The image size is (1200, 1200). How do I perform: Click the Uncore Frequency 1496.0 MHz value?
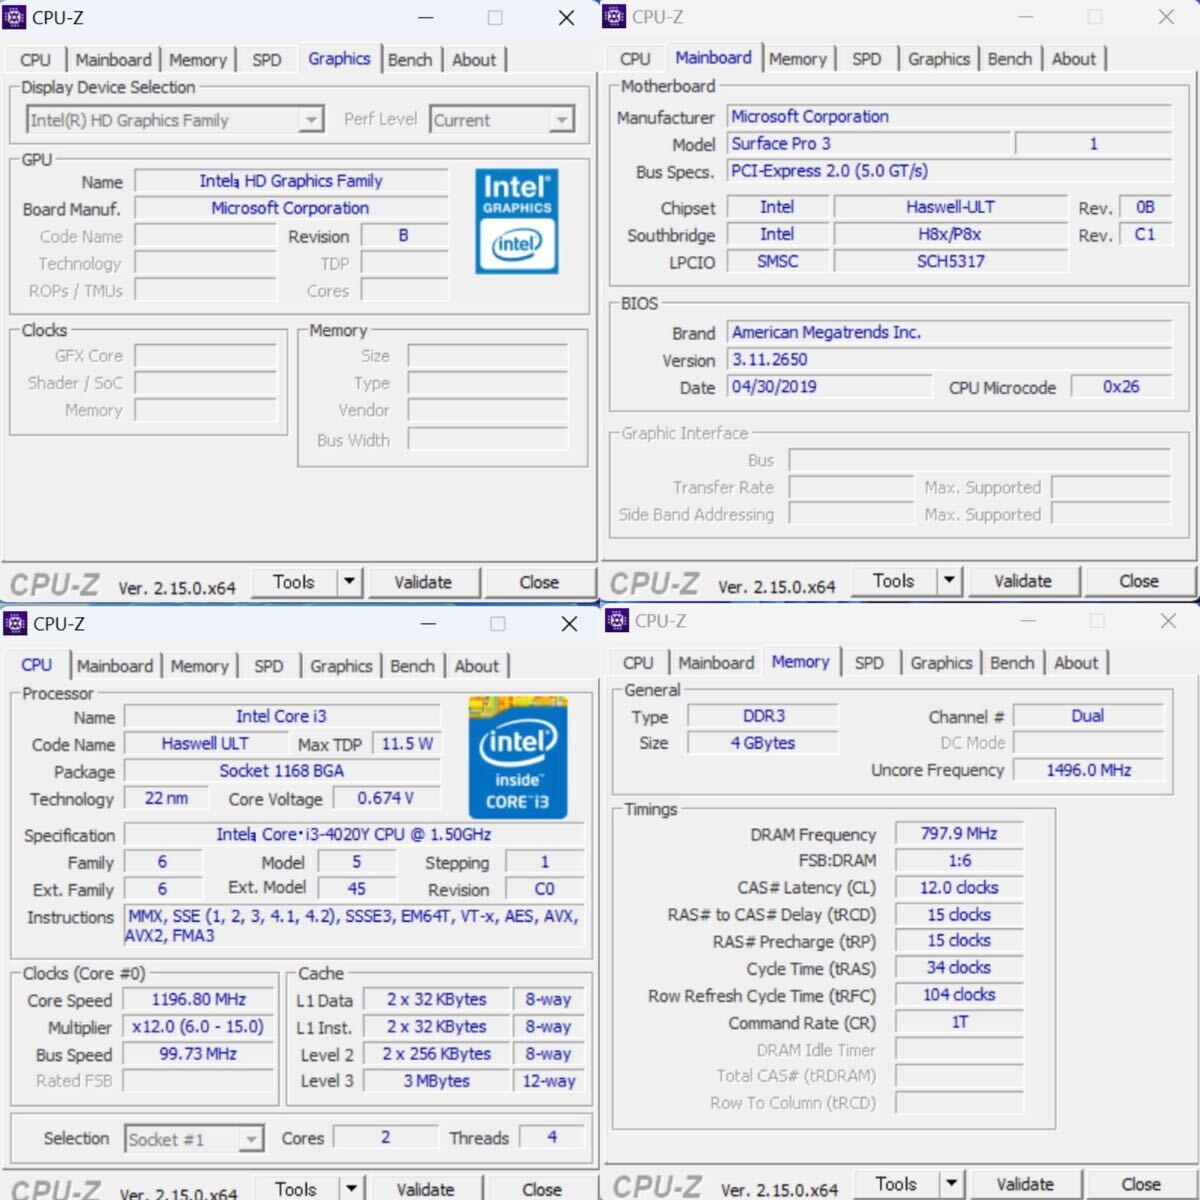point(1089,770)
